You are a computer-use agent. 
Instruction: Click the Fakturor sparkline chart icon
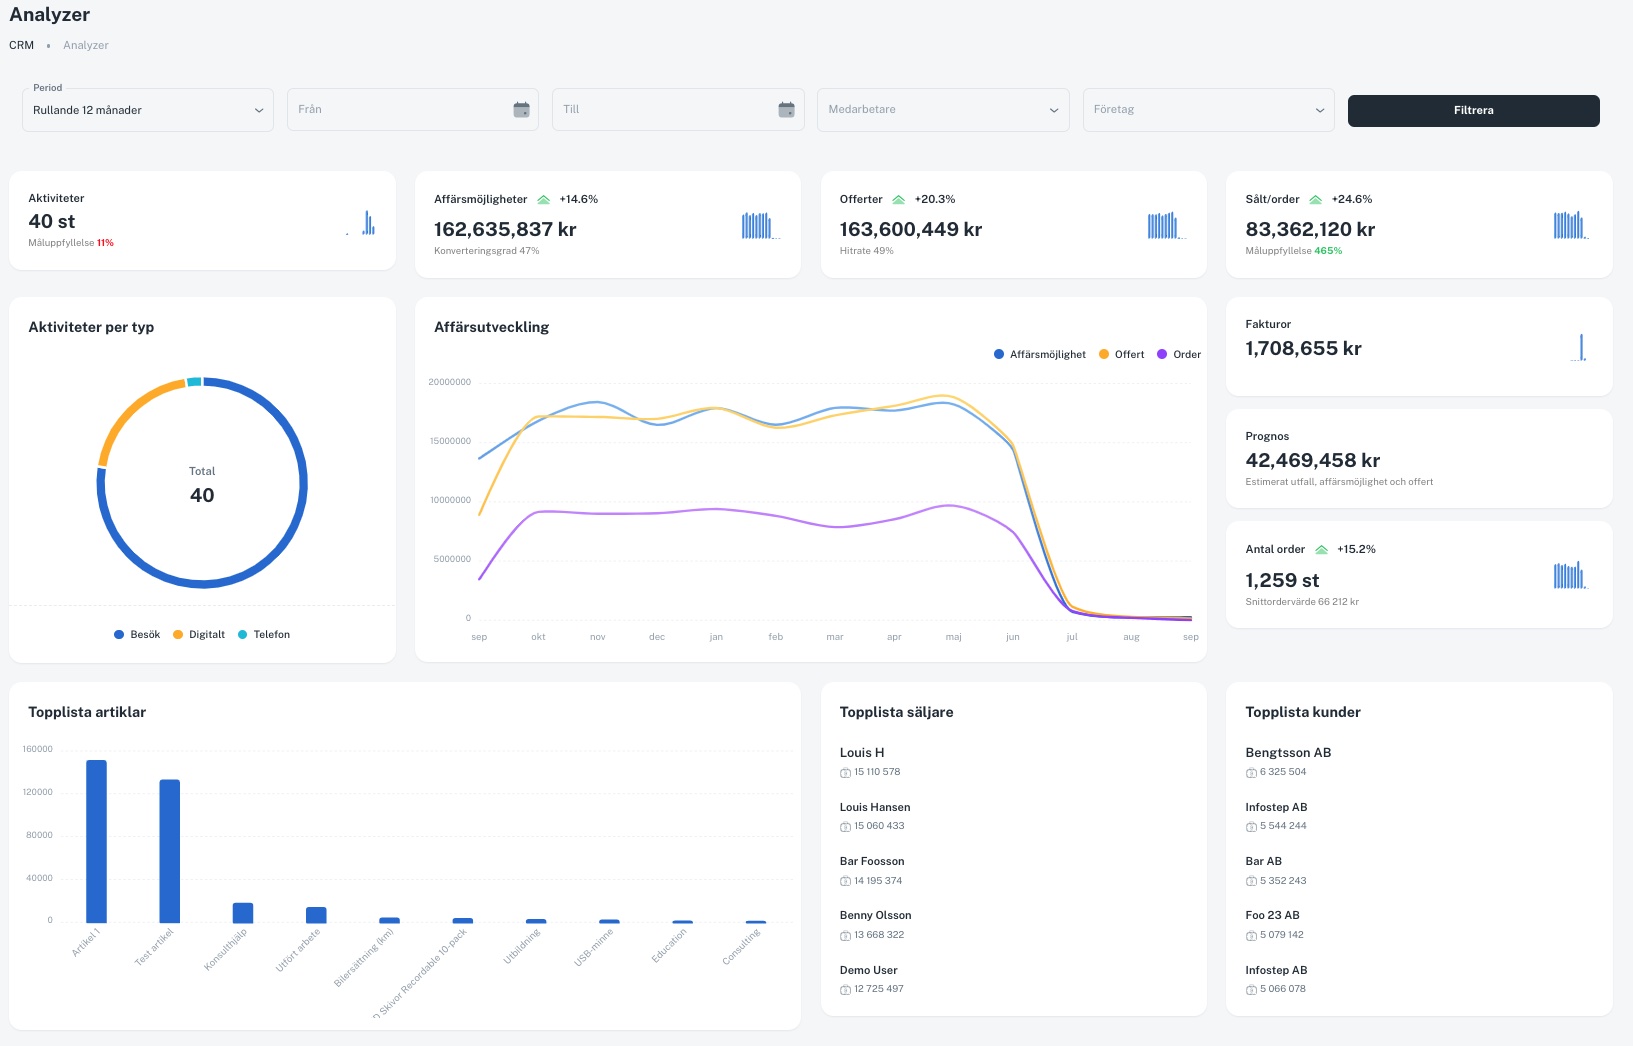coord(1579,347)
